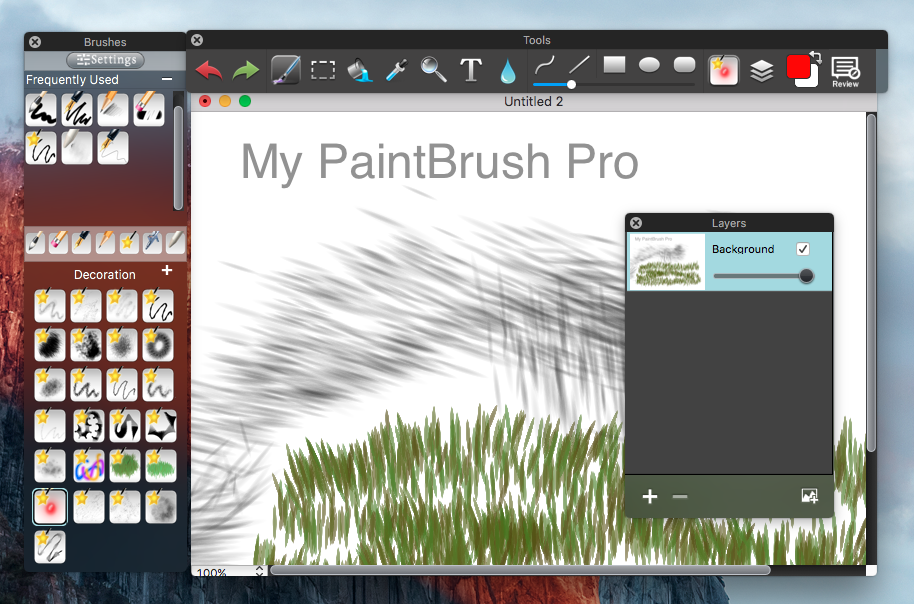This screenshot has height=604, width=914.
Task: Click the Frequently Used brushes scrollbar
Action: [178, 157]
